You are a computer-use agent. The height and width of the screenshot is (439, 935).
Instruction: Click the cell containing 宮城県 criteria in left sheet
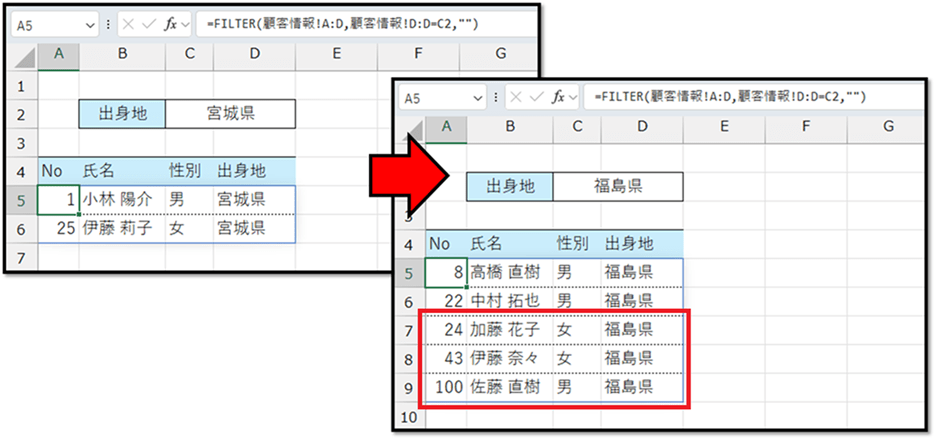(x=230, y=114)
